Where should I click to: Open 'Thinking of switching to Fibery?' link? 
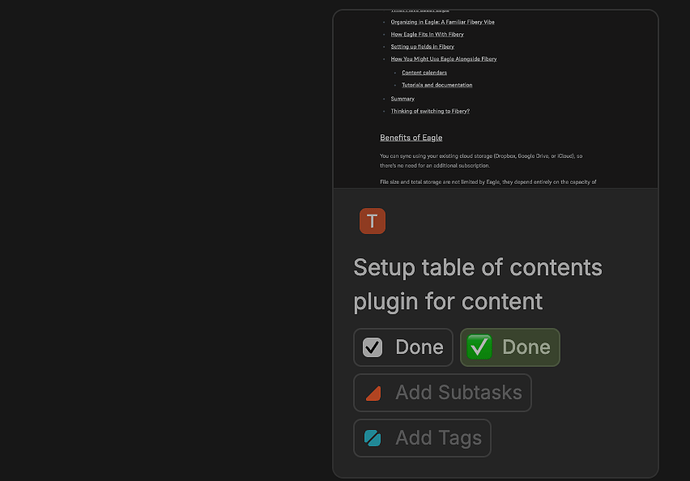(429, 111)
